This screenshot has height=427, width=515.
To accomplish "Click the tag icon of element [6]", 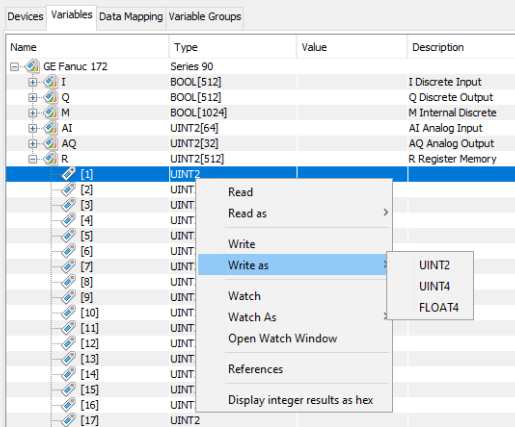I will (69, 251).
